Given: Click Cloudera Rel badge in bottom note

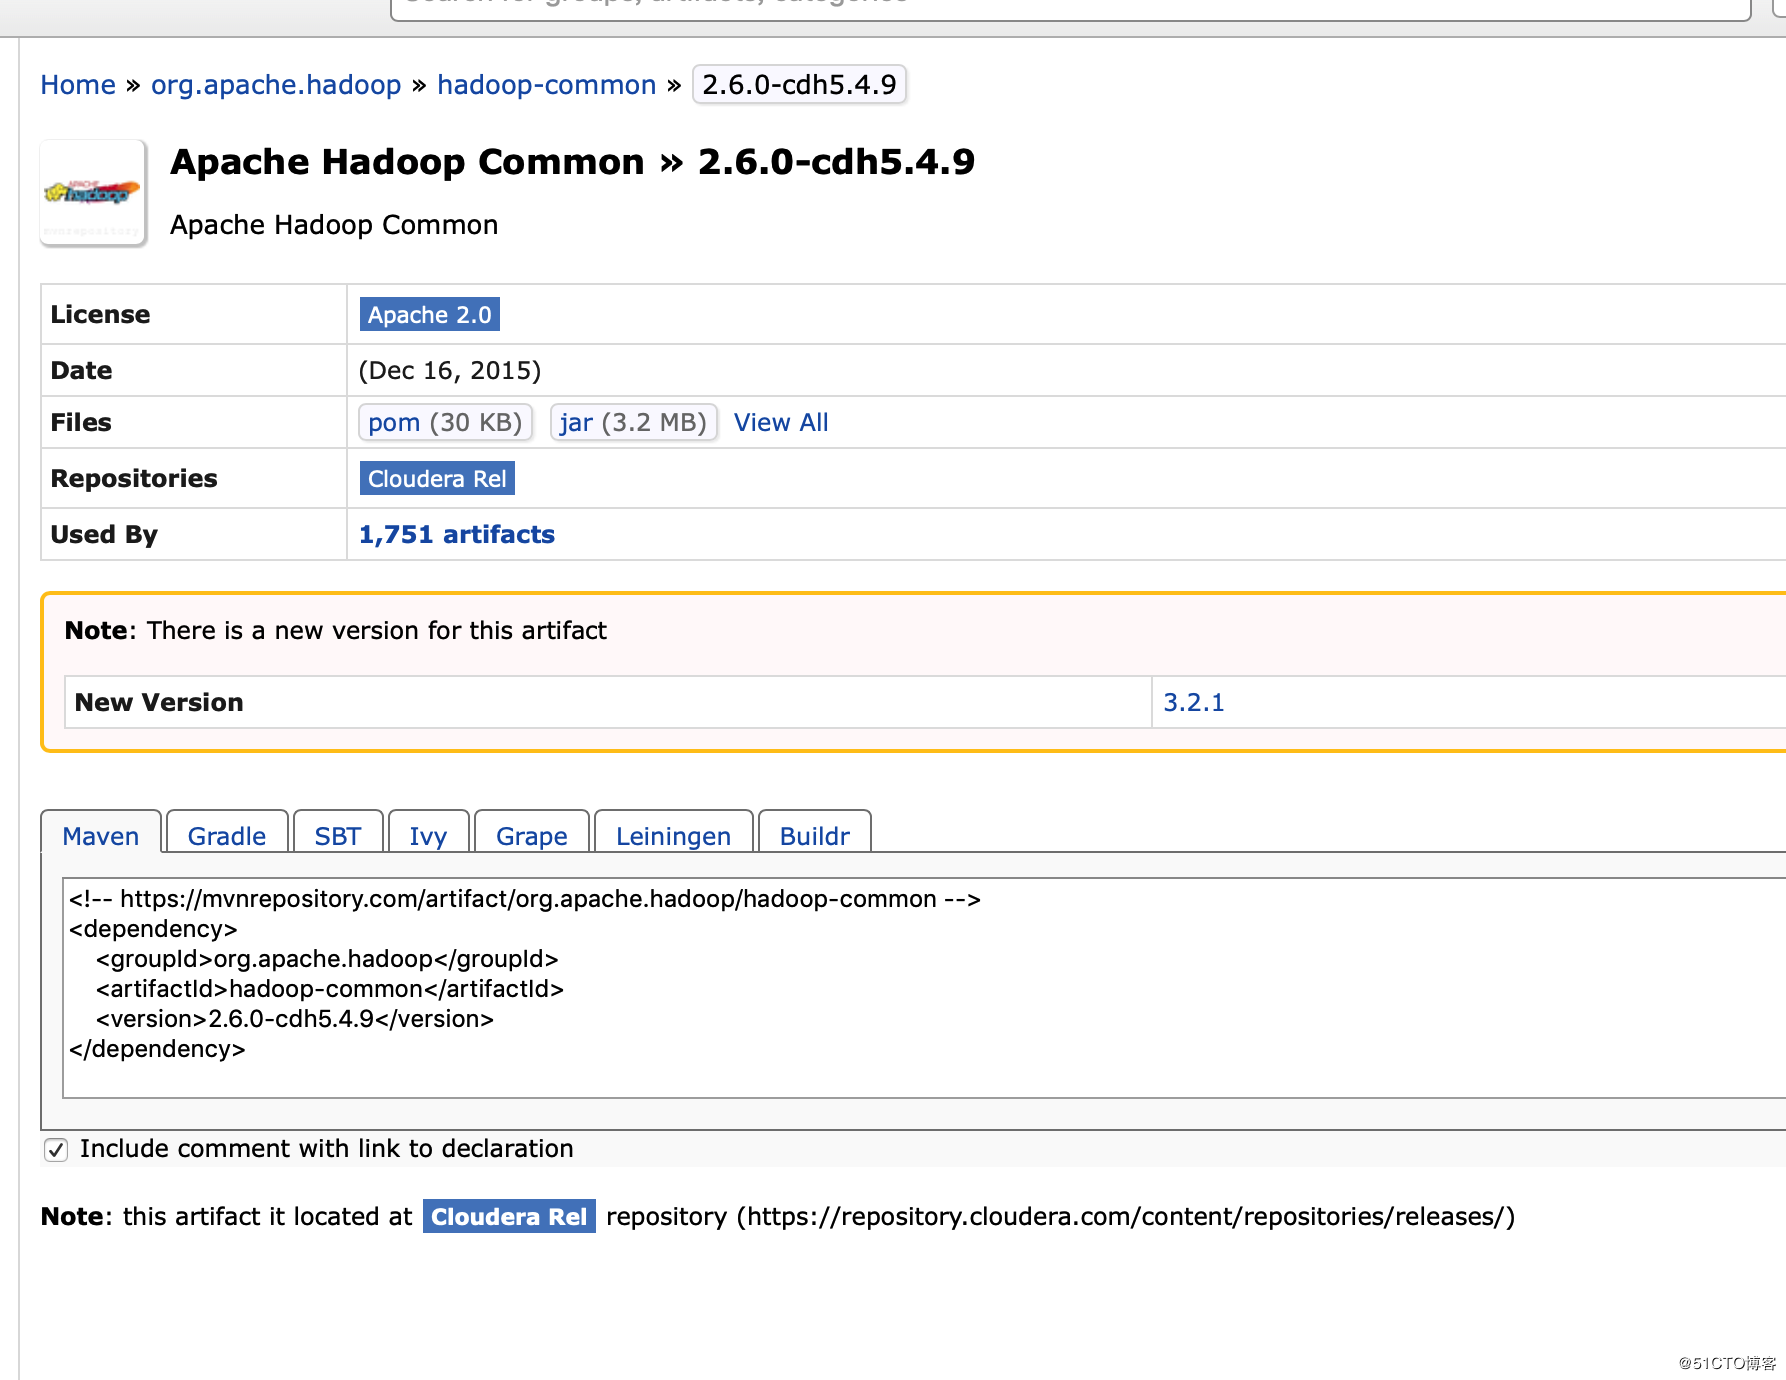Looking at the screenshot, I should coord(509,1217).
